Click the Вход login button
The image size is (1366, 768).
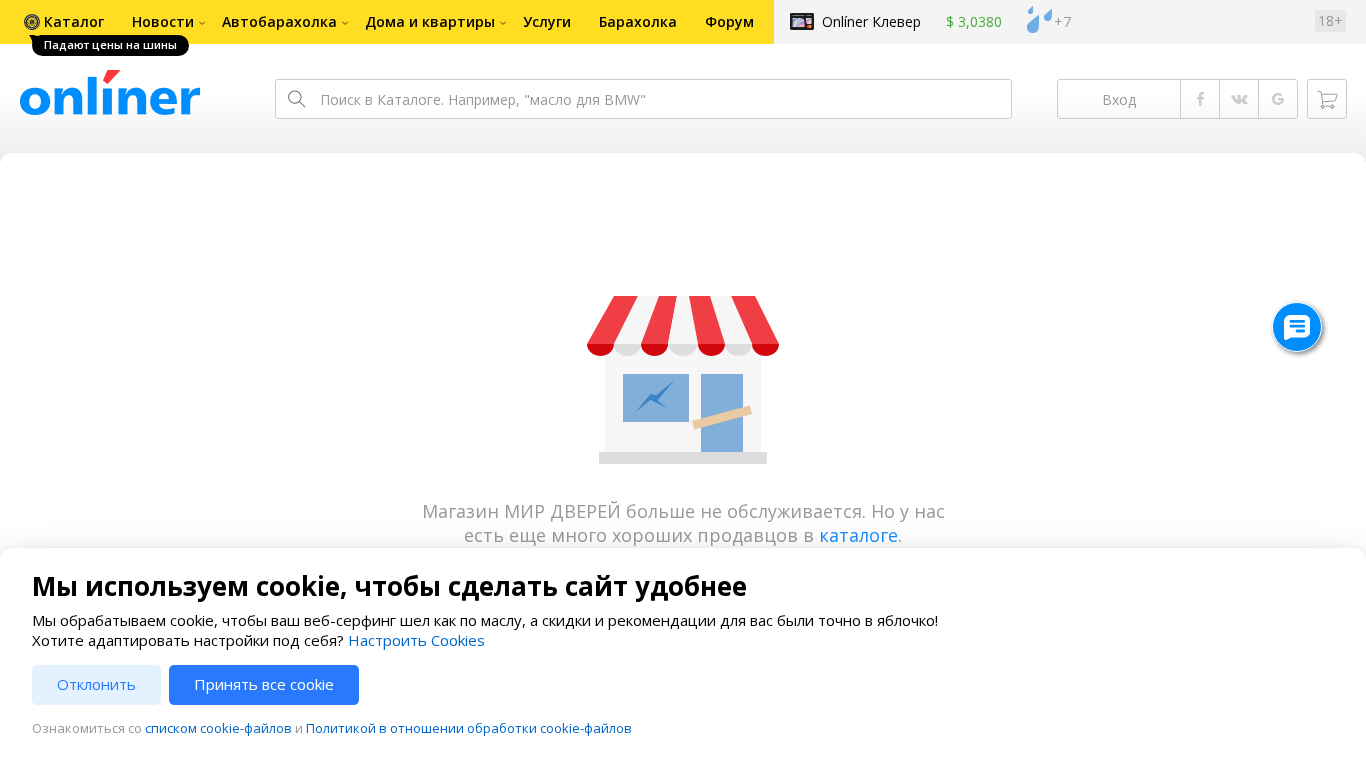1119,99
